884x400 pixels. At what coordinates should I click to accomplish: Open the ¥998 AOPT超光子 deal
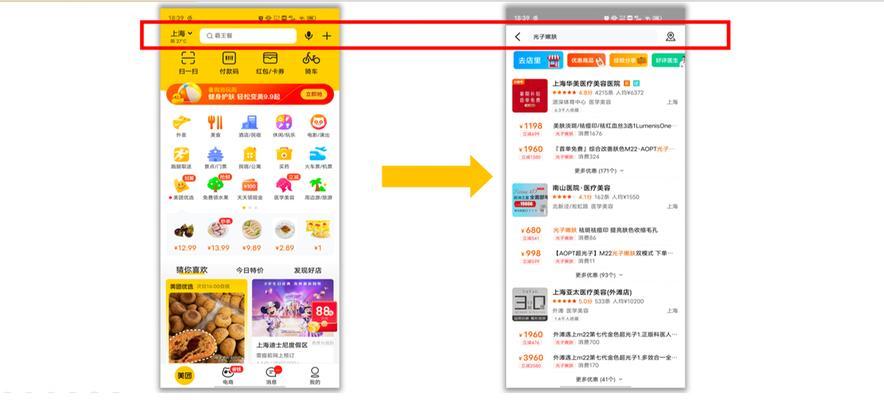[x=595, y=257]
